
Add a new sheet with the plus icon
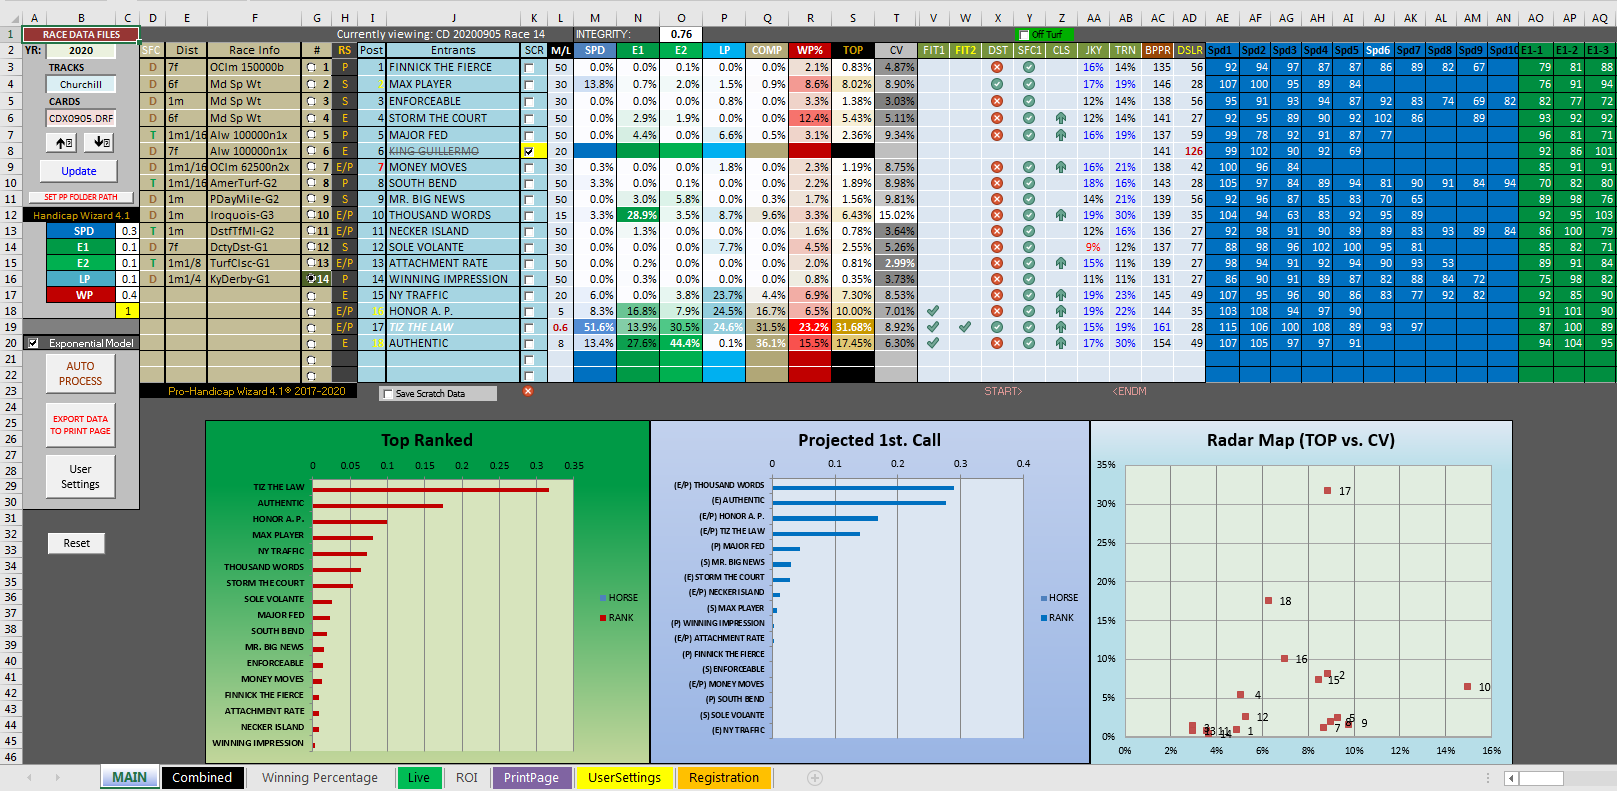[815, 778]
